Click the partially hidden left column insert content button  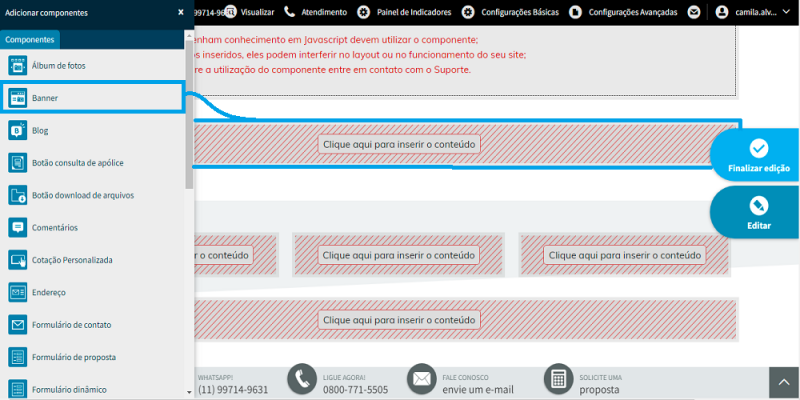pos(224,255)
